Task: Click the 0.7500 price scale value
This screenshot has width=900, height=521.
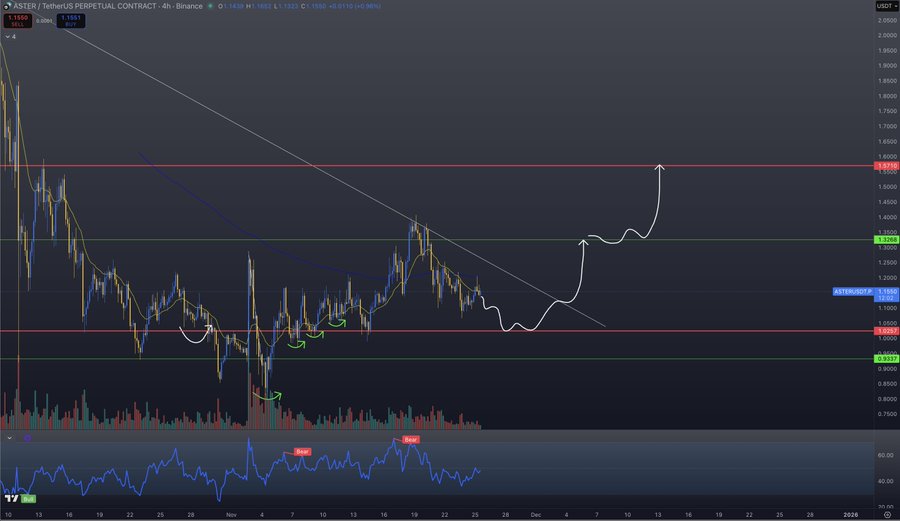Action: (x=887, y=414)
